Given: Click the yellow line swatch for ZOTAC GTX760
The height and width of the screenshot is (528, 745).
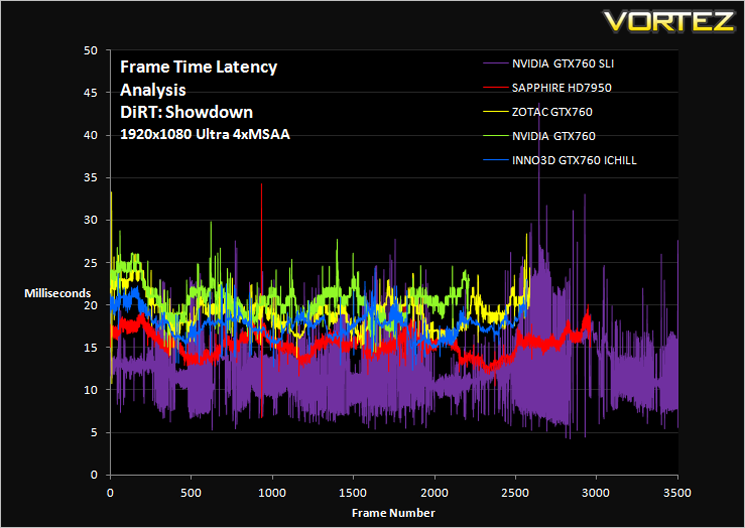Looking at the screenshot, I should [496, 112].
